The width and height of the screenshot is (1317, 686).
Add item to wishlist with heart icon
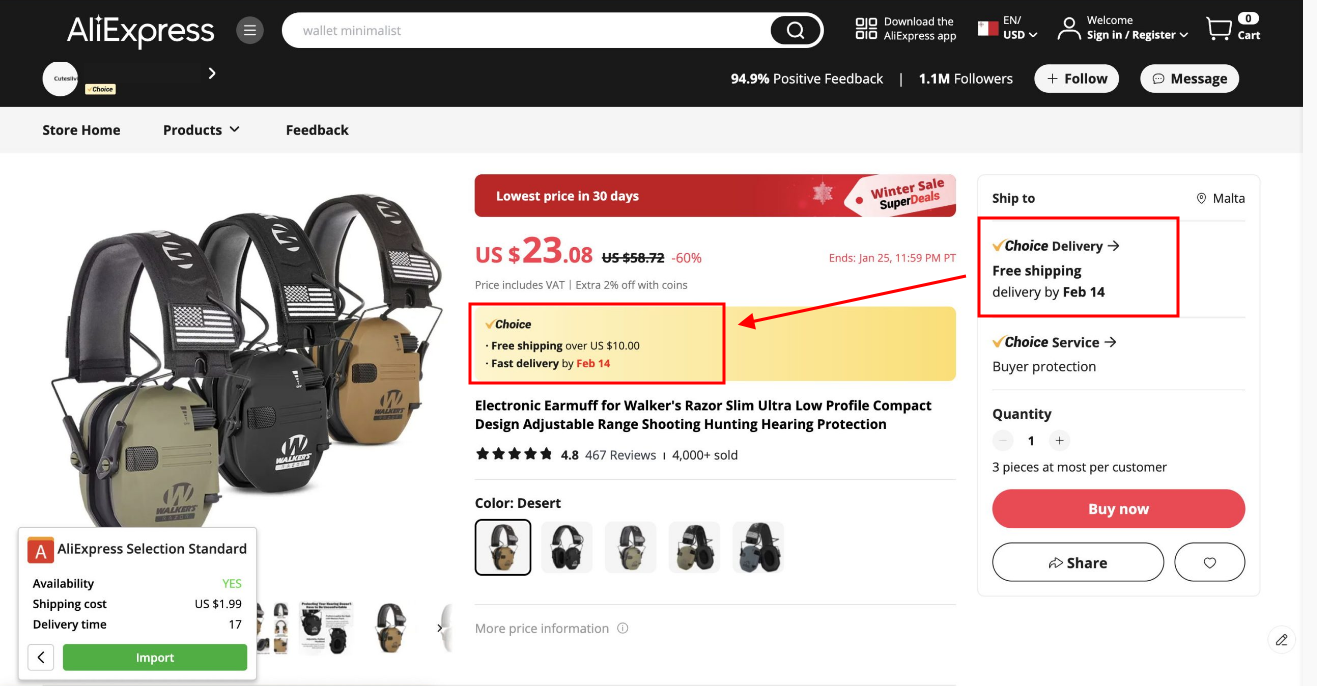click(x=1210, y=562)
